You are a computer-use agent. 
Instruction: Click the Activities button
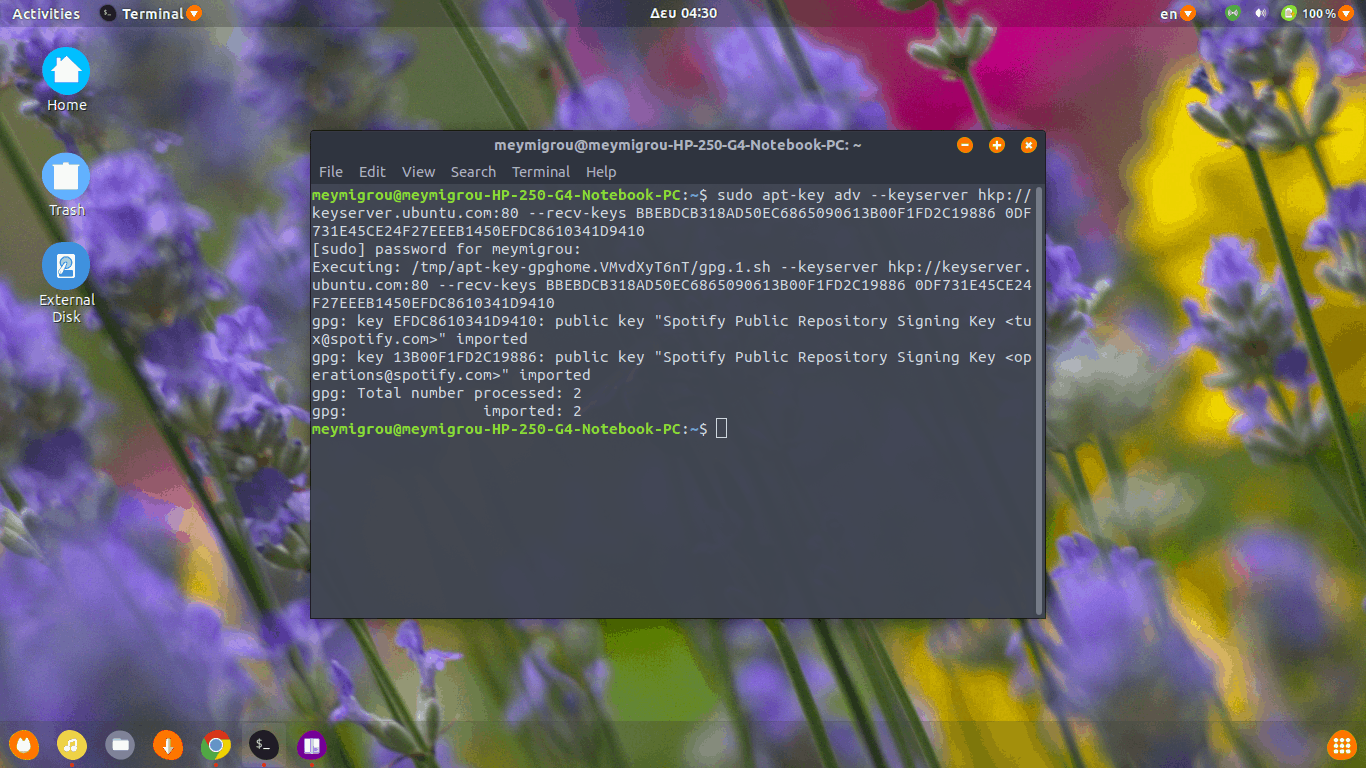(46, 14)
